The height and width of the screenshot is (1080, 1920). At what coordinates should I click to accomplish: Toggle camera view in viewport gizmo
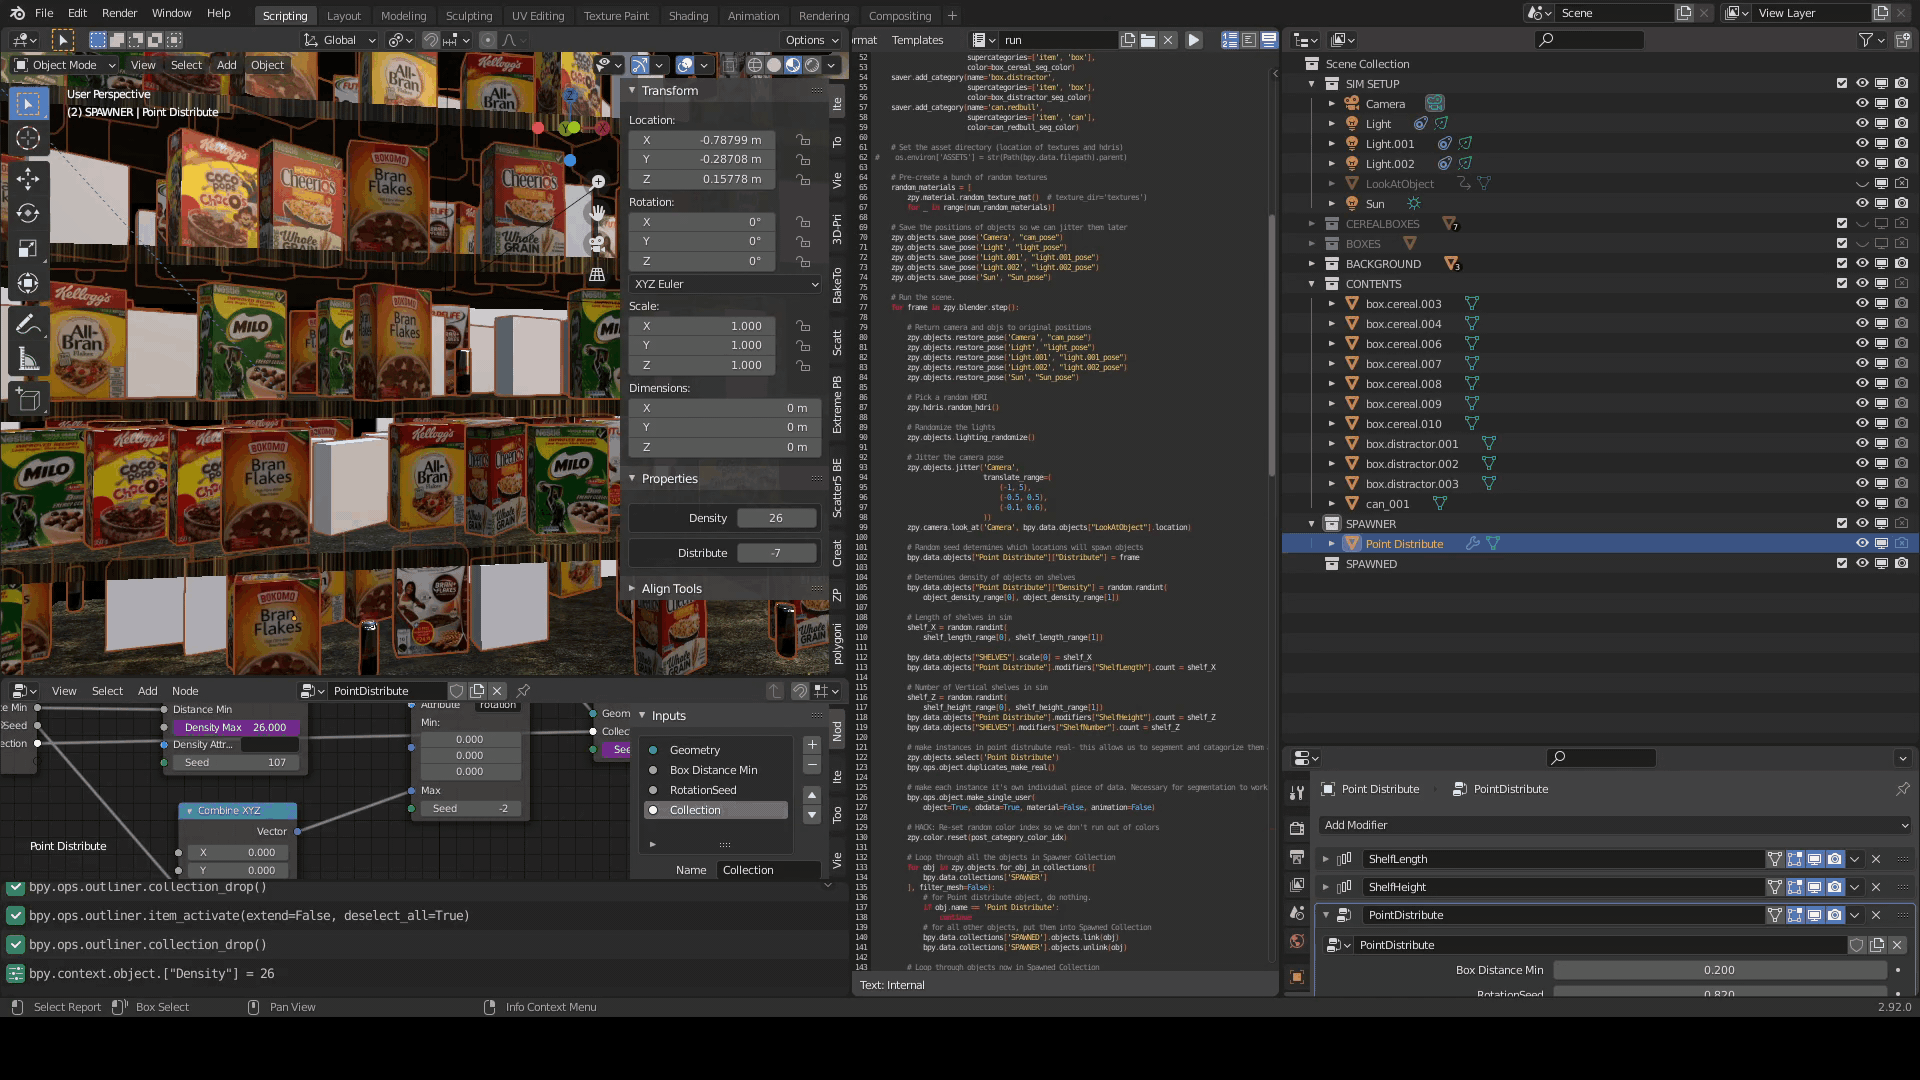coord(597,243)
